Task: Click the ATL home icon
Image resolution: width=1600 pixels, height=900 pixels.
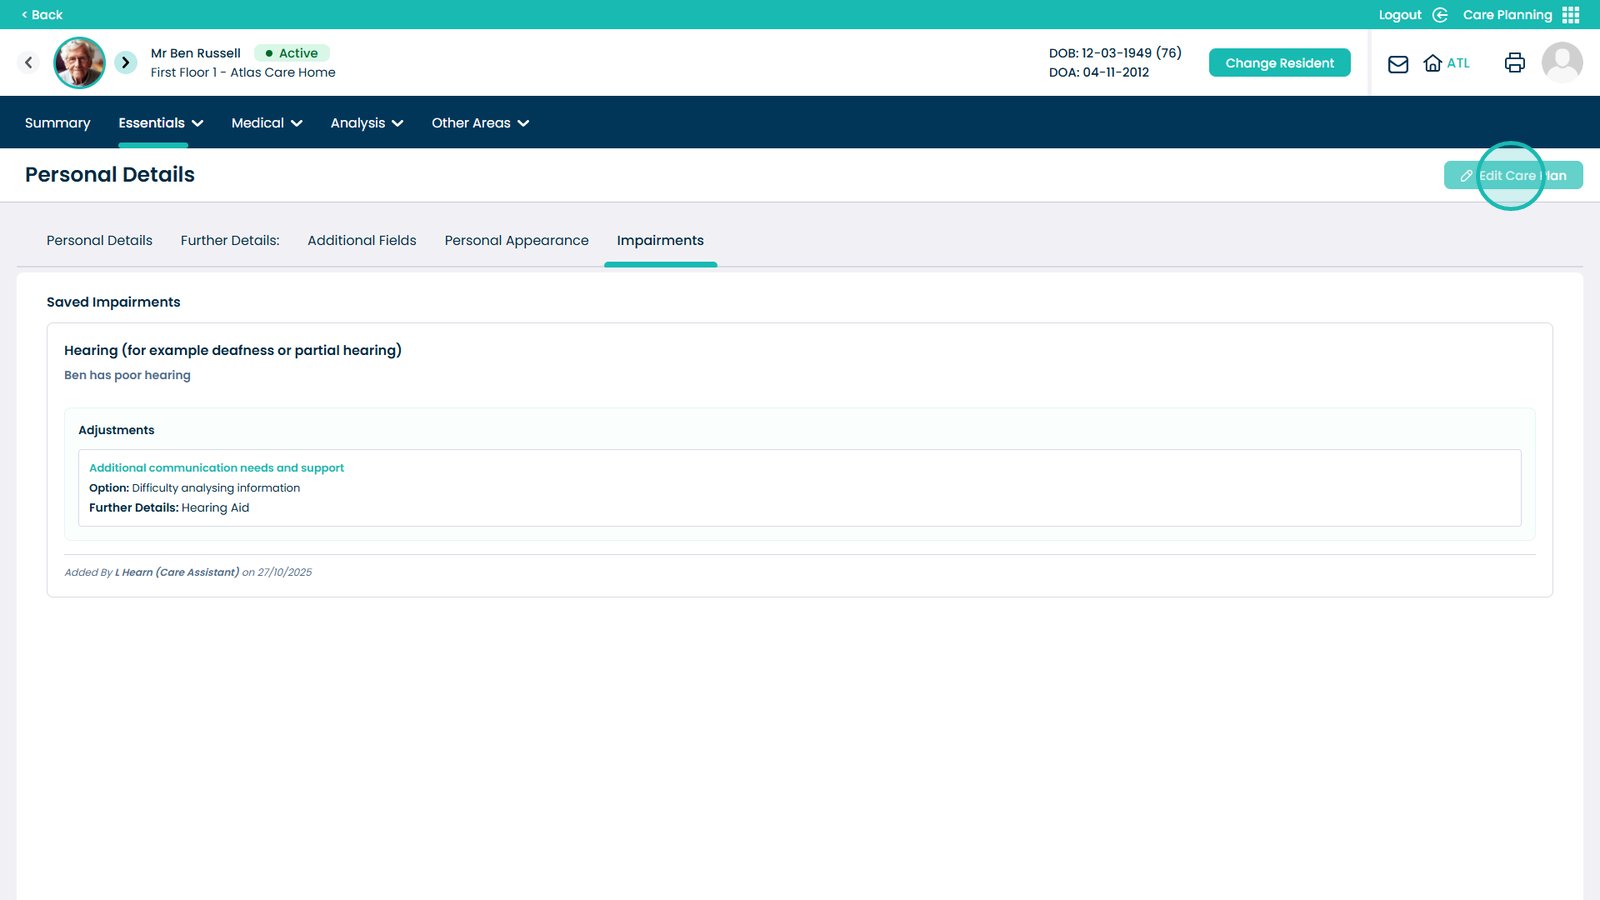Action: point(1435,63)
